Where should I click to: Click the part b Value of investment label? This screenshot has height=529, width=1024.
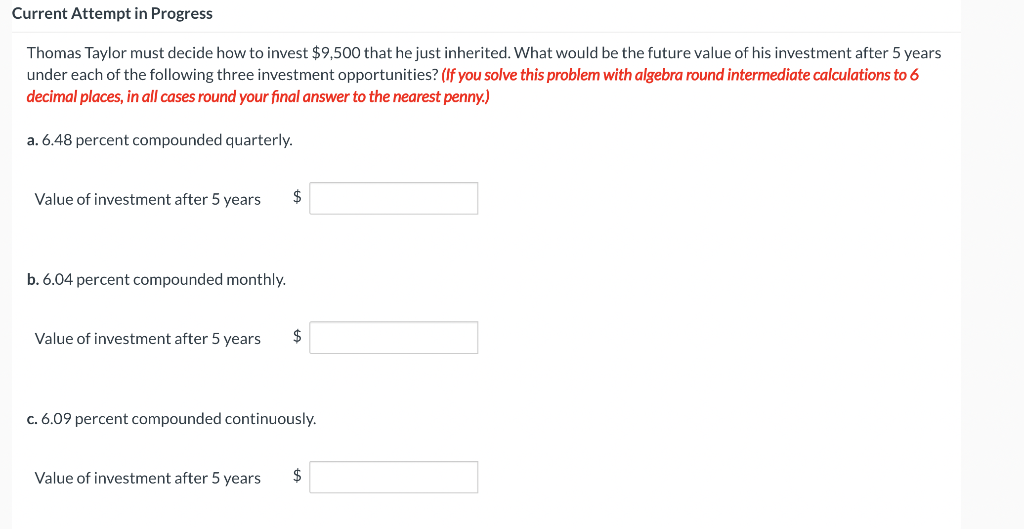147,339
